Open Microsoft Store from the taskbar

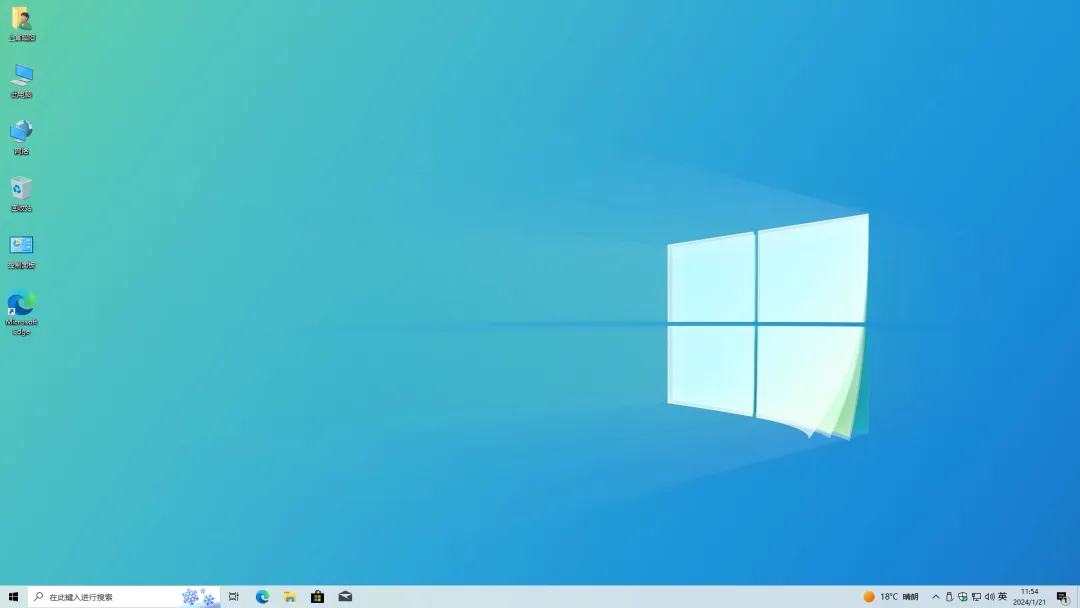317,596
